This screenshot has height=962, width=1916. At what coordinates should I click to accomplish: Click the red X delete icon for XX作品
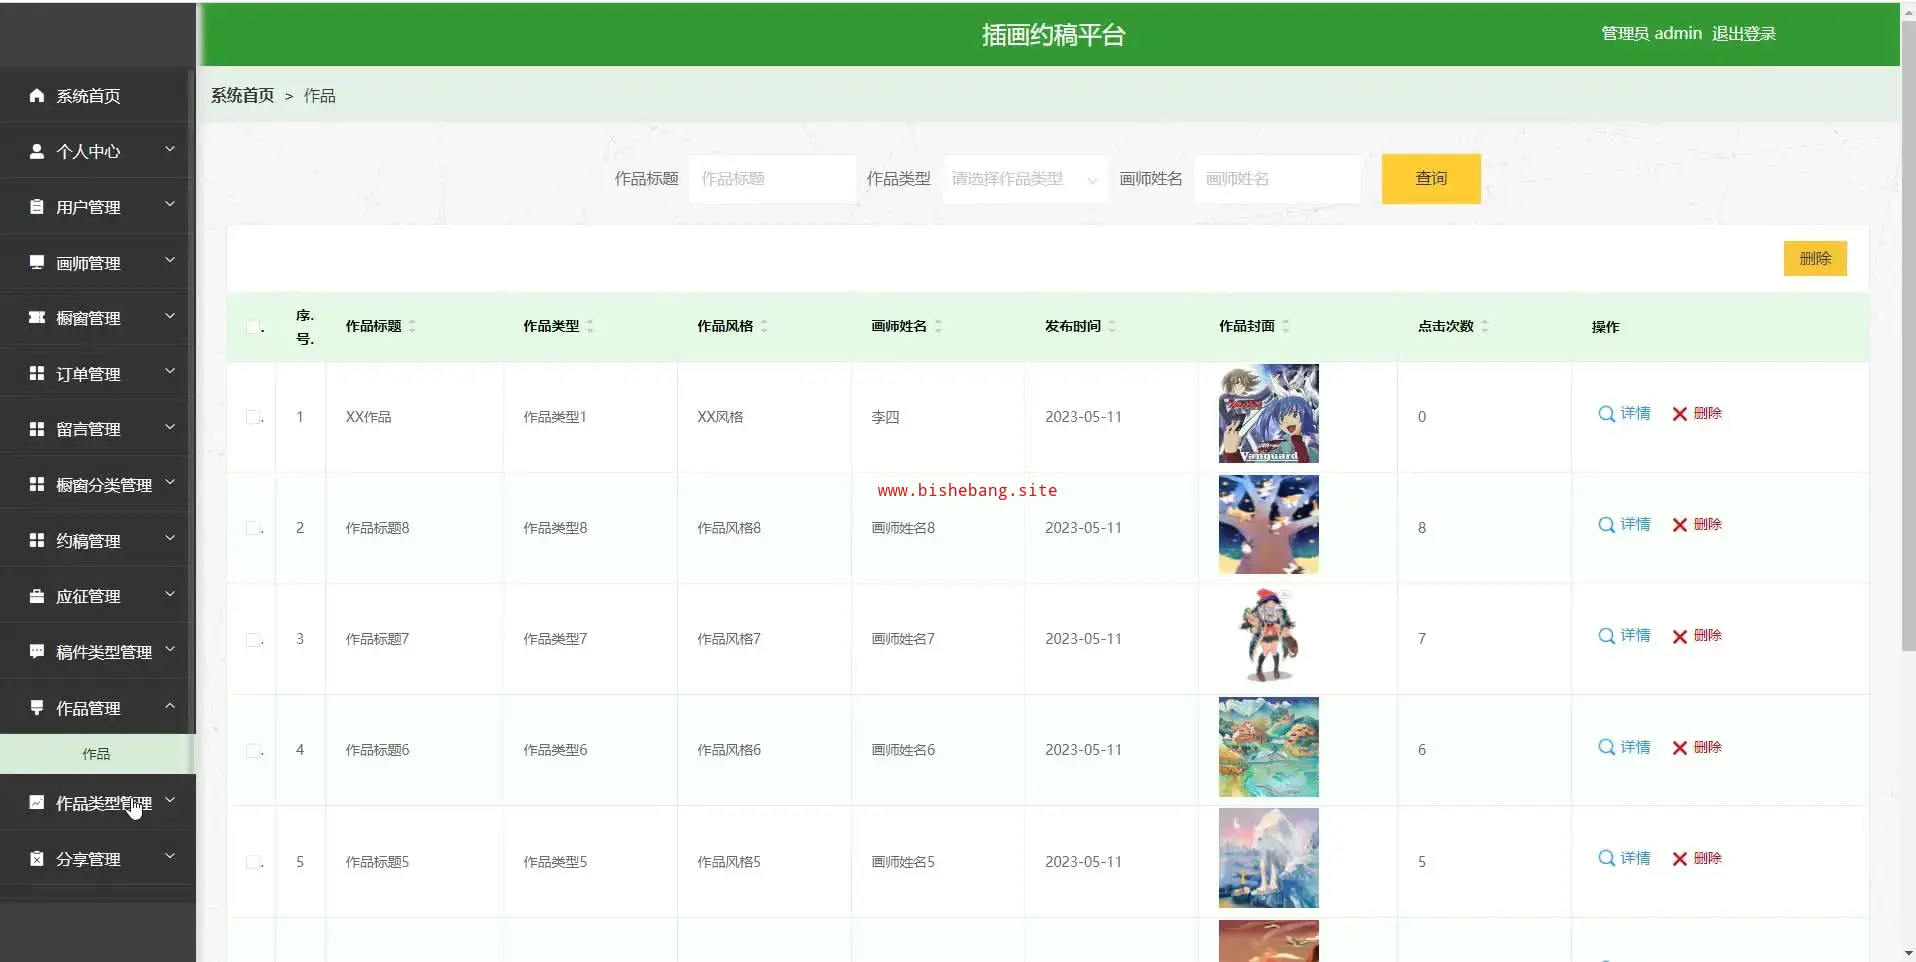1680,414
